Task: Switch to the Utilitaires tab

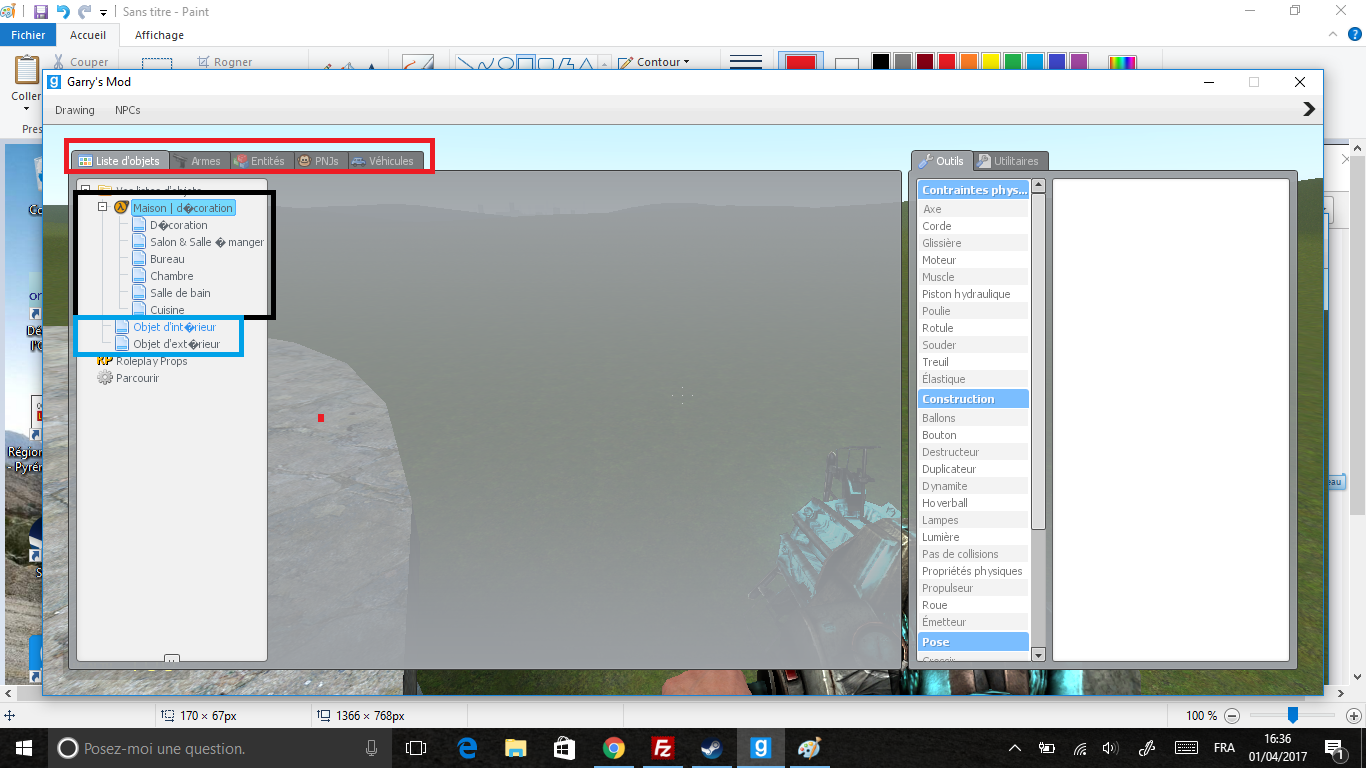Action: [x=1009, y=161]
